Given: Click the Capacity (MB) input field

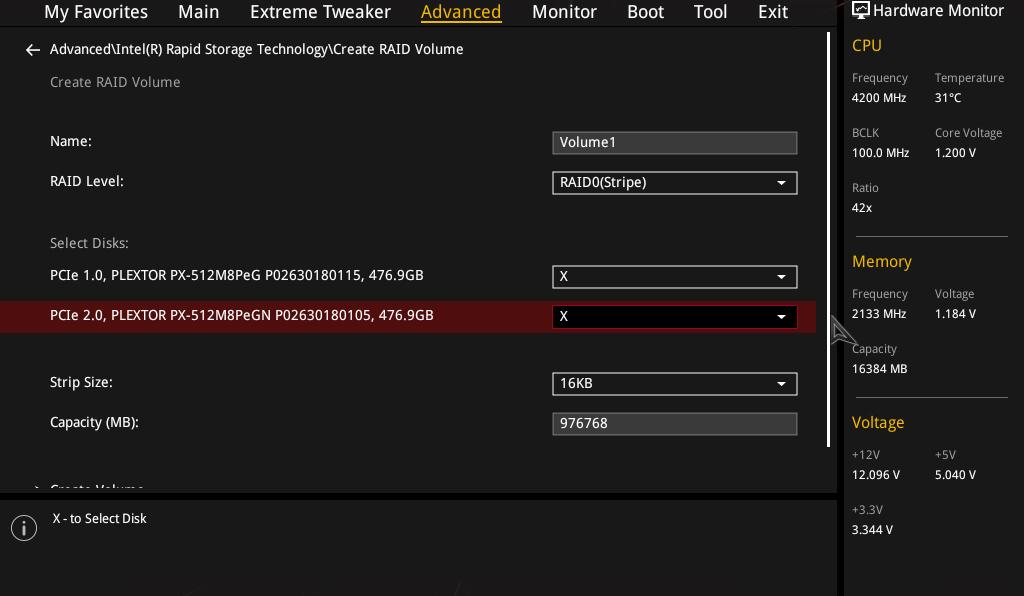Looking at the screenshot, I should point(674,423).
